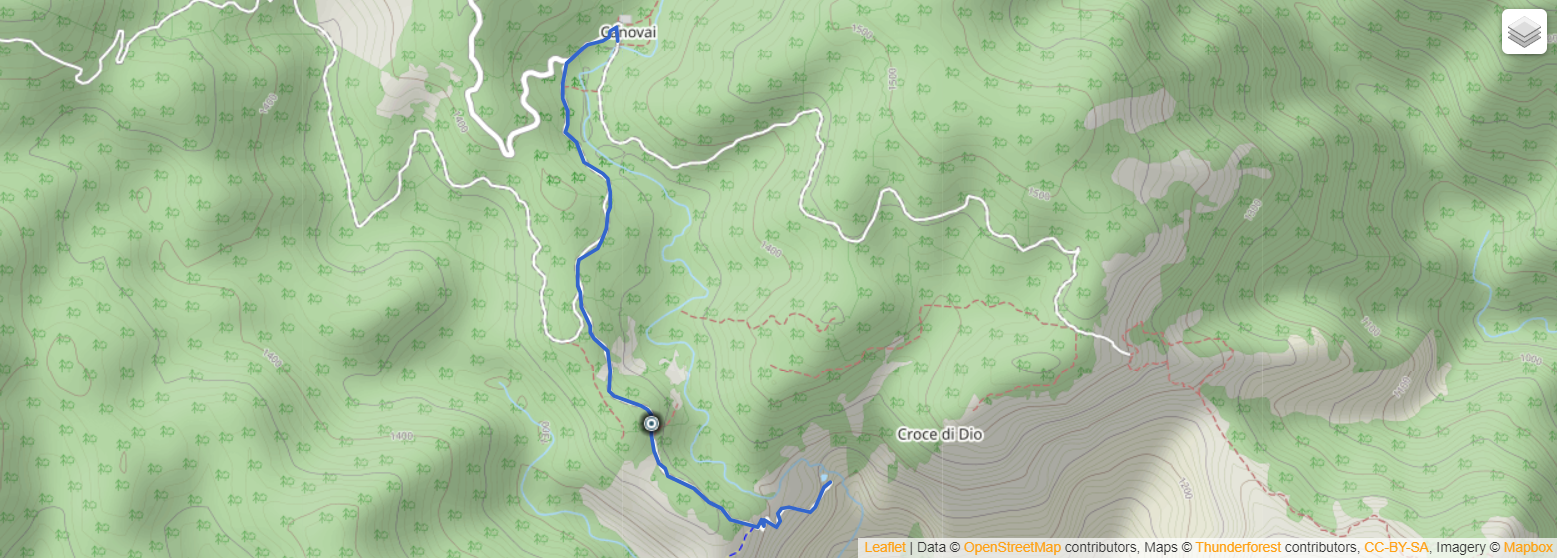
Task: Click the circular position marker on the route
Action: [x=651, y=424]
